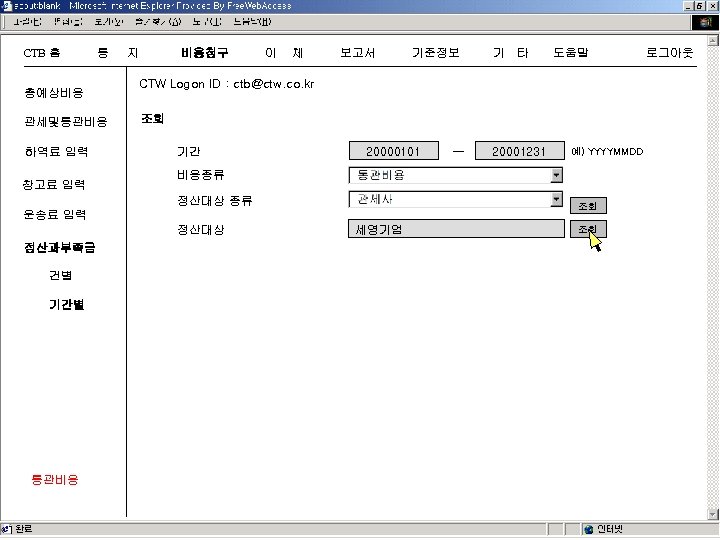Open 도움말 help in page navigation

(x=570, y=53)
